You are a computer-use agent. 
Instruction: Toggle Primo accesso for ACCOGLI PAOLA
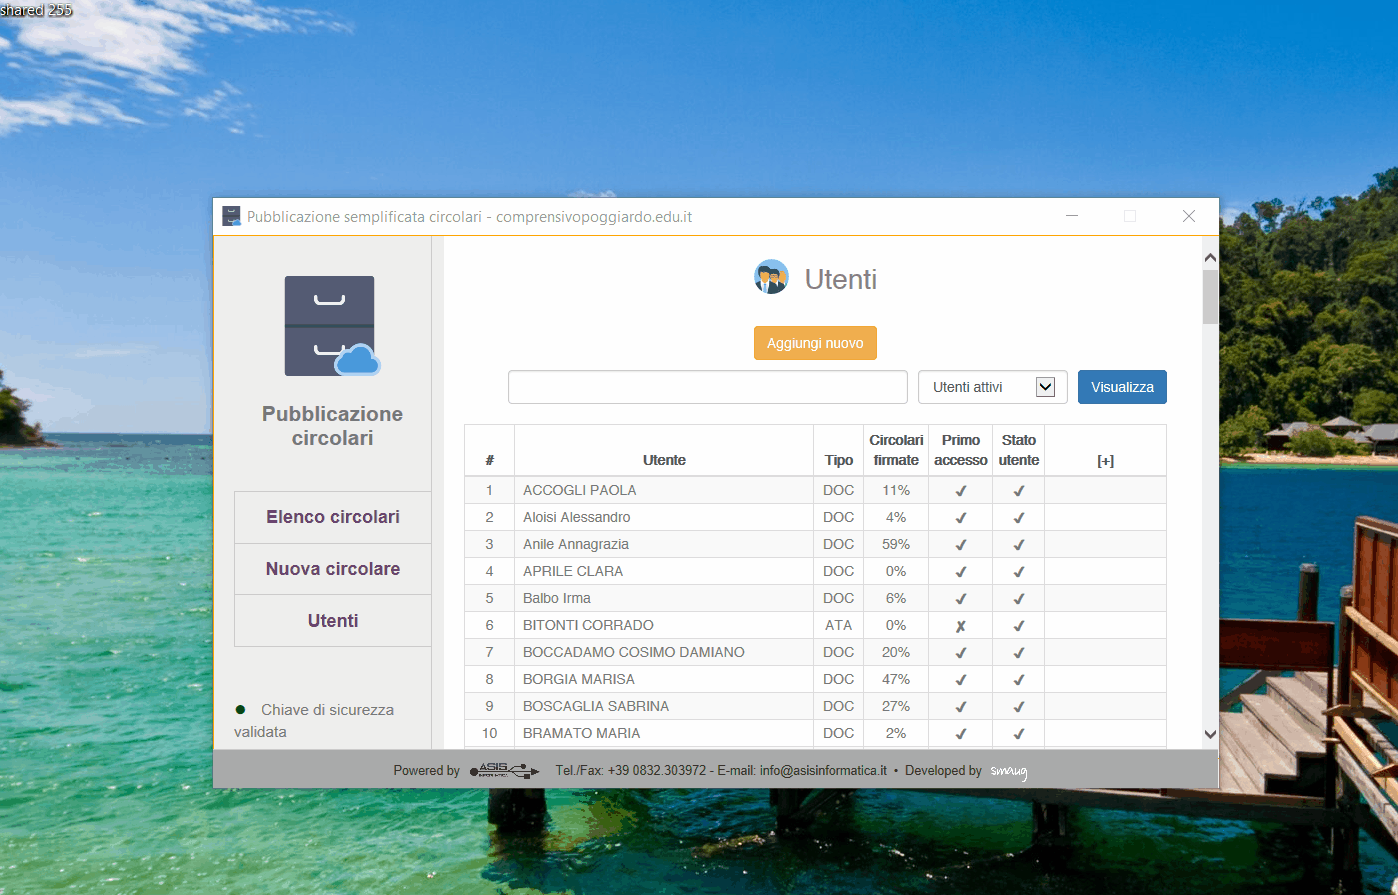tap(961, 491)
